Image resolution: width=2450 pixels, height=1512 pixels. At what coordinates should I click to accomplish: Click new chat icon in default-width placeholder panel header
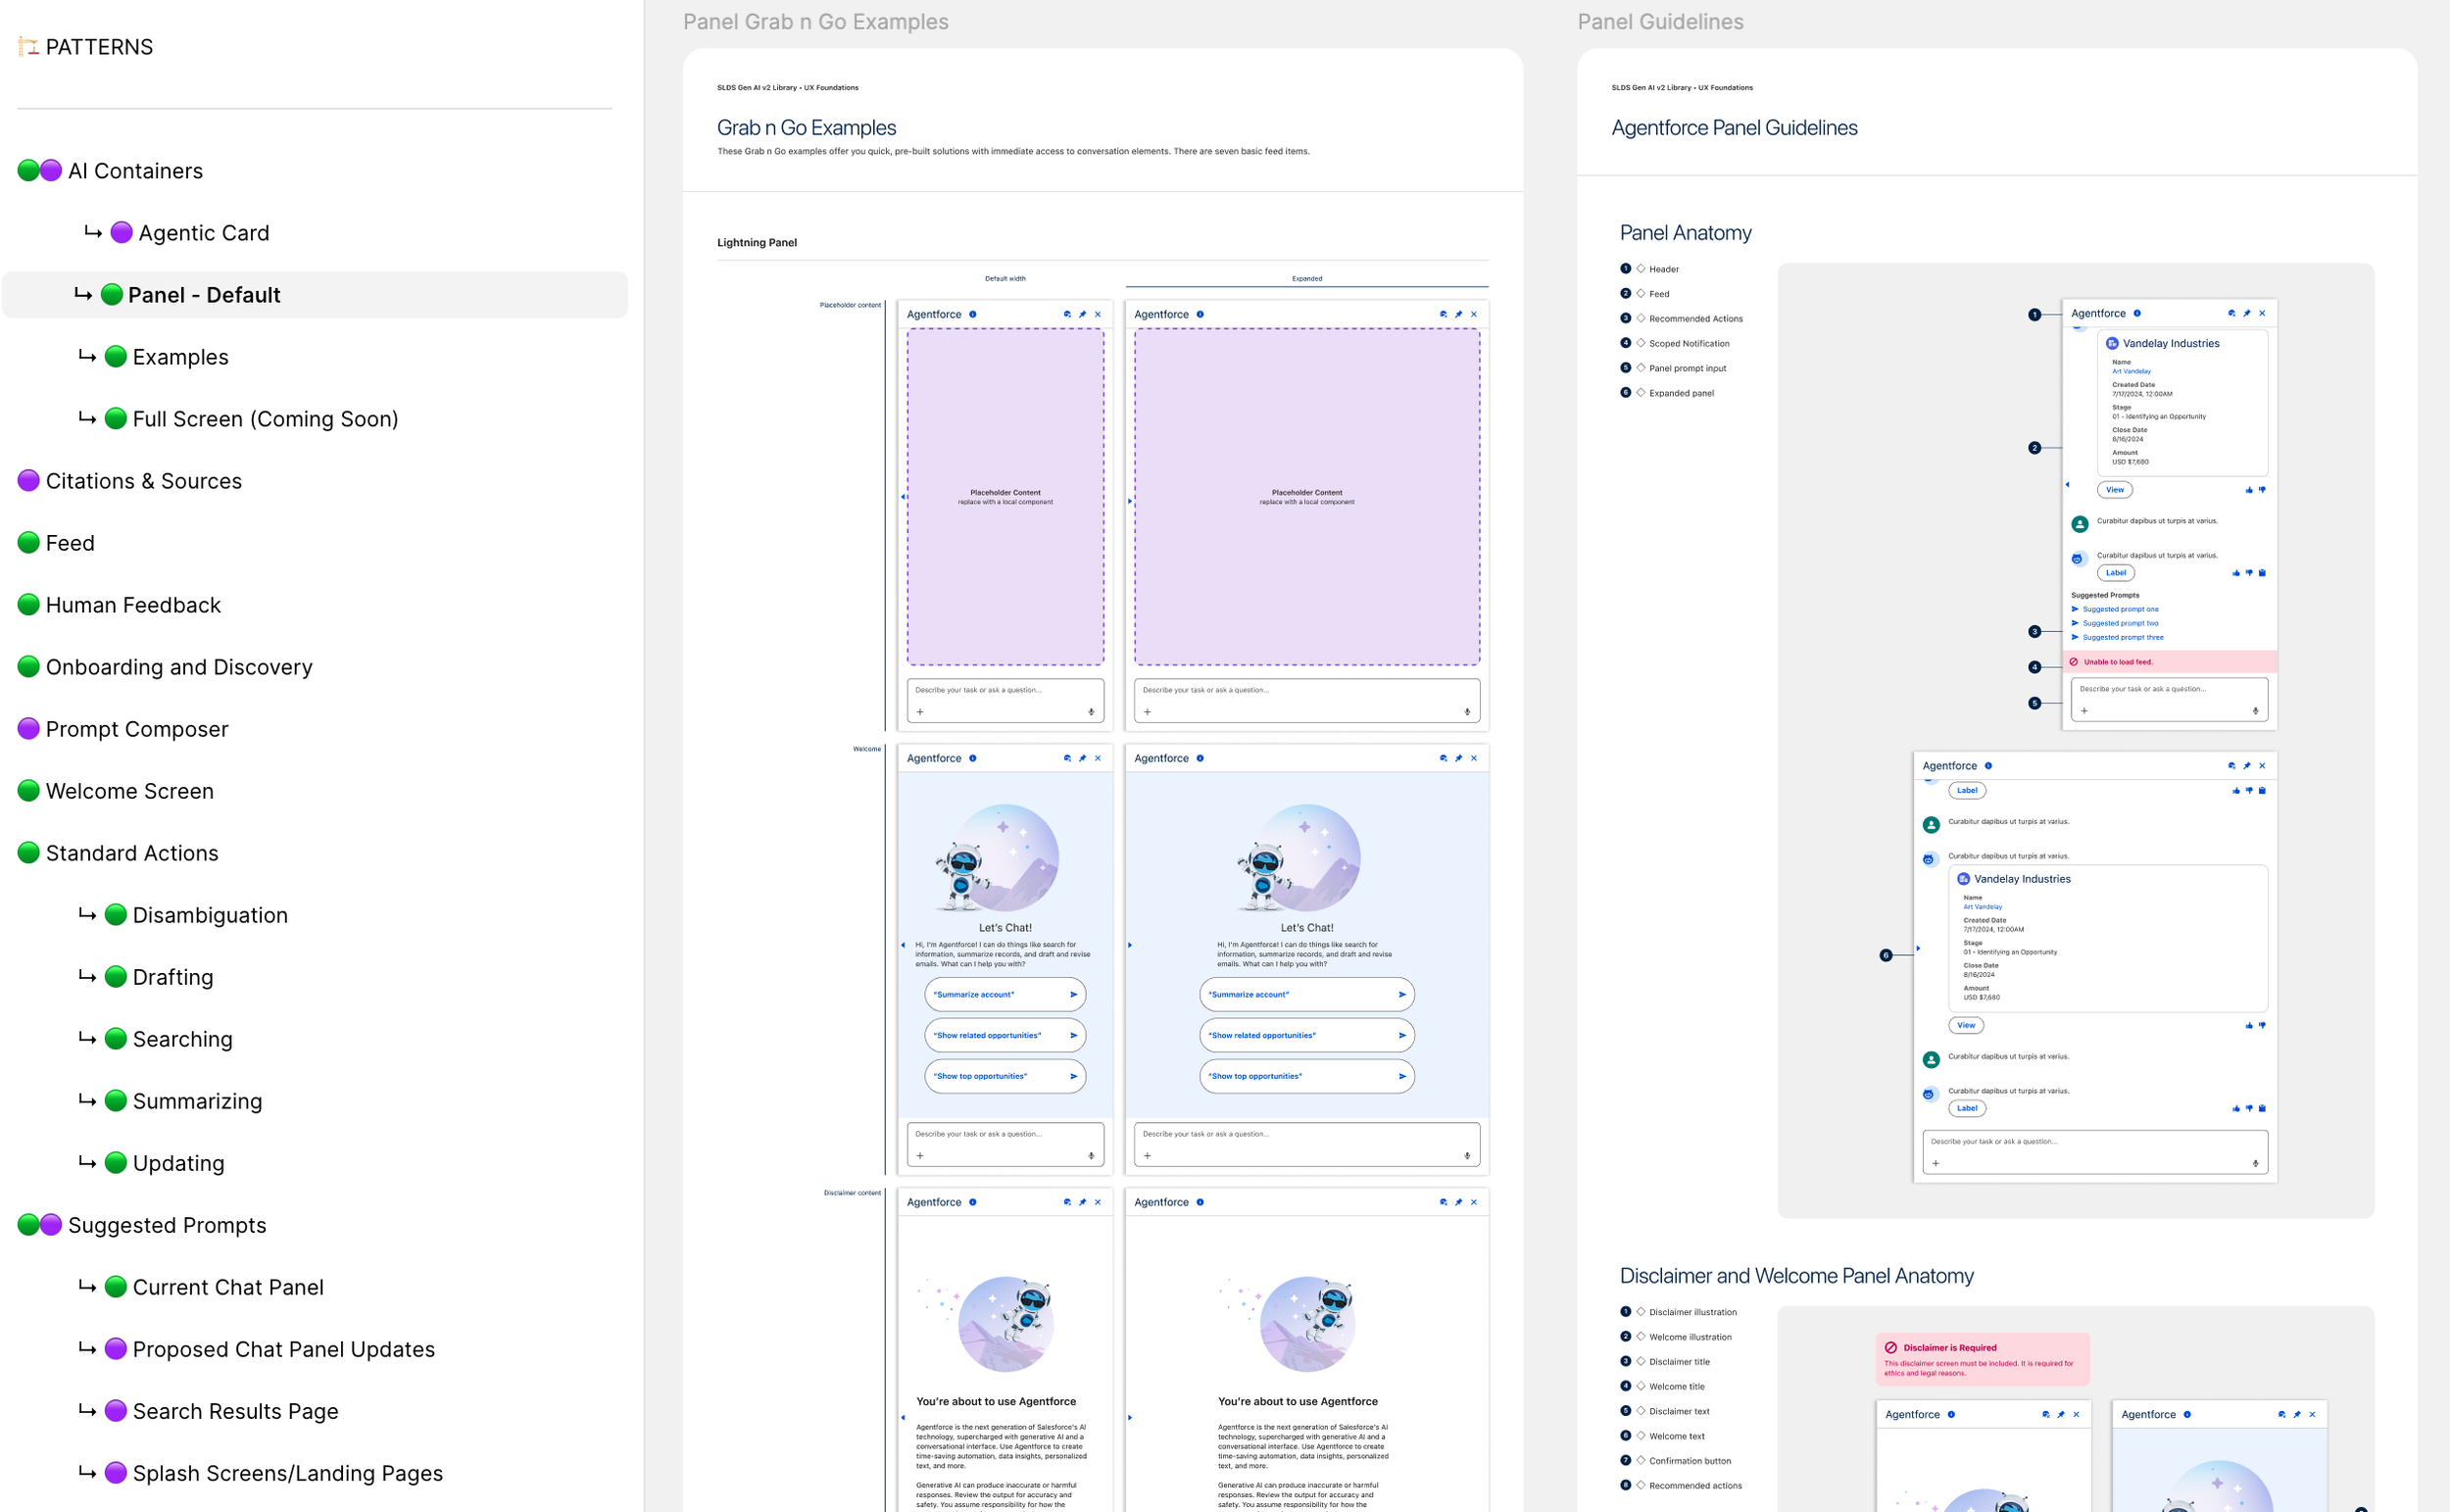pyautogui.click(x=1067, y=315)
